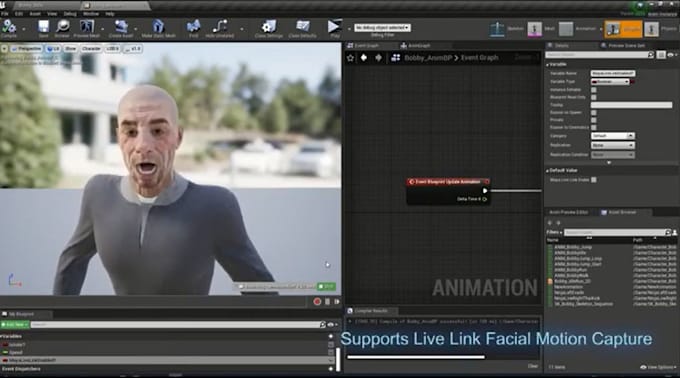Select the highlighted Blueprint mode icon
The width and height of the screenshot is (680, 378).
coord(613,29)
